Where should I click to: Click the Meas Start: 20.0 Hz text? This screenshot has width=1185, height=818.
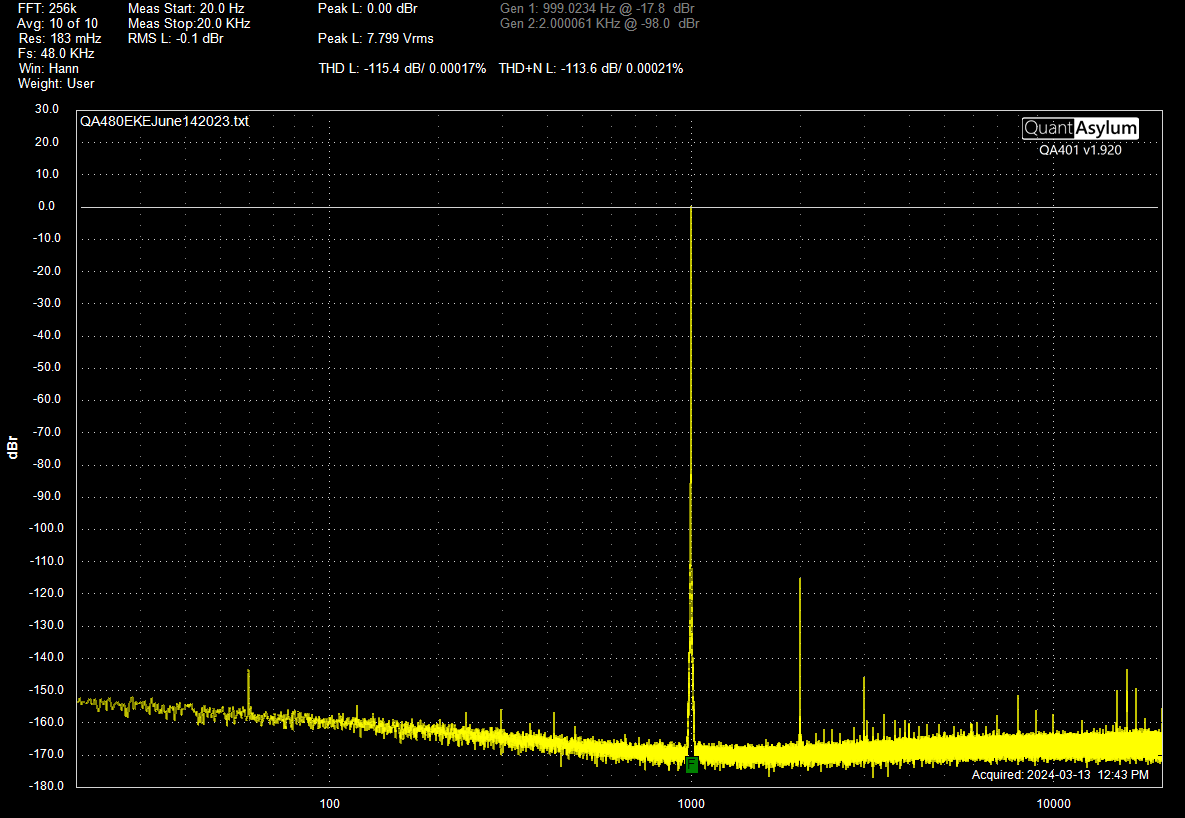coord(186,8)
